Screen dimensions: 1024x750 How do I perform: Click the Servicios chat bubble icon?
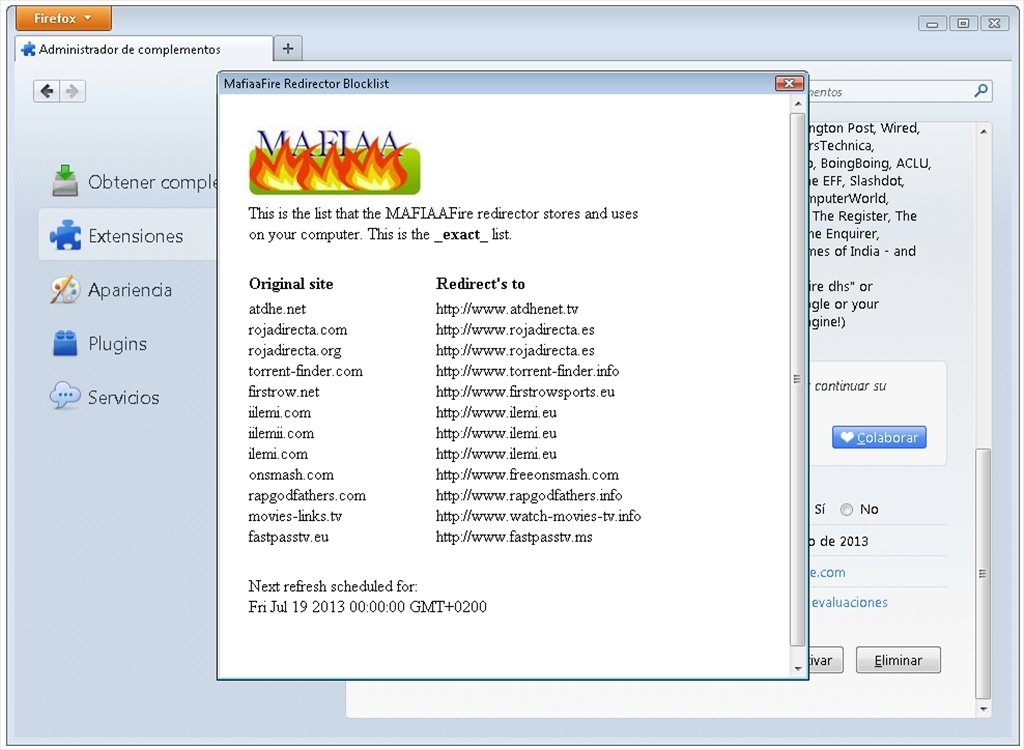[x=65, y=395]
